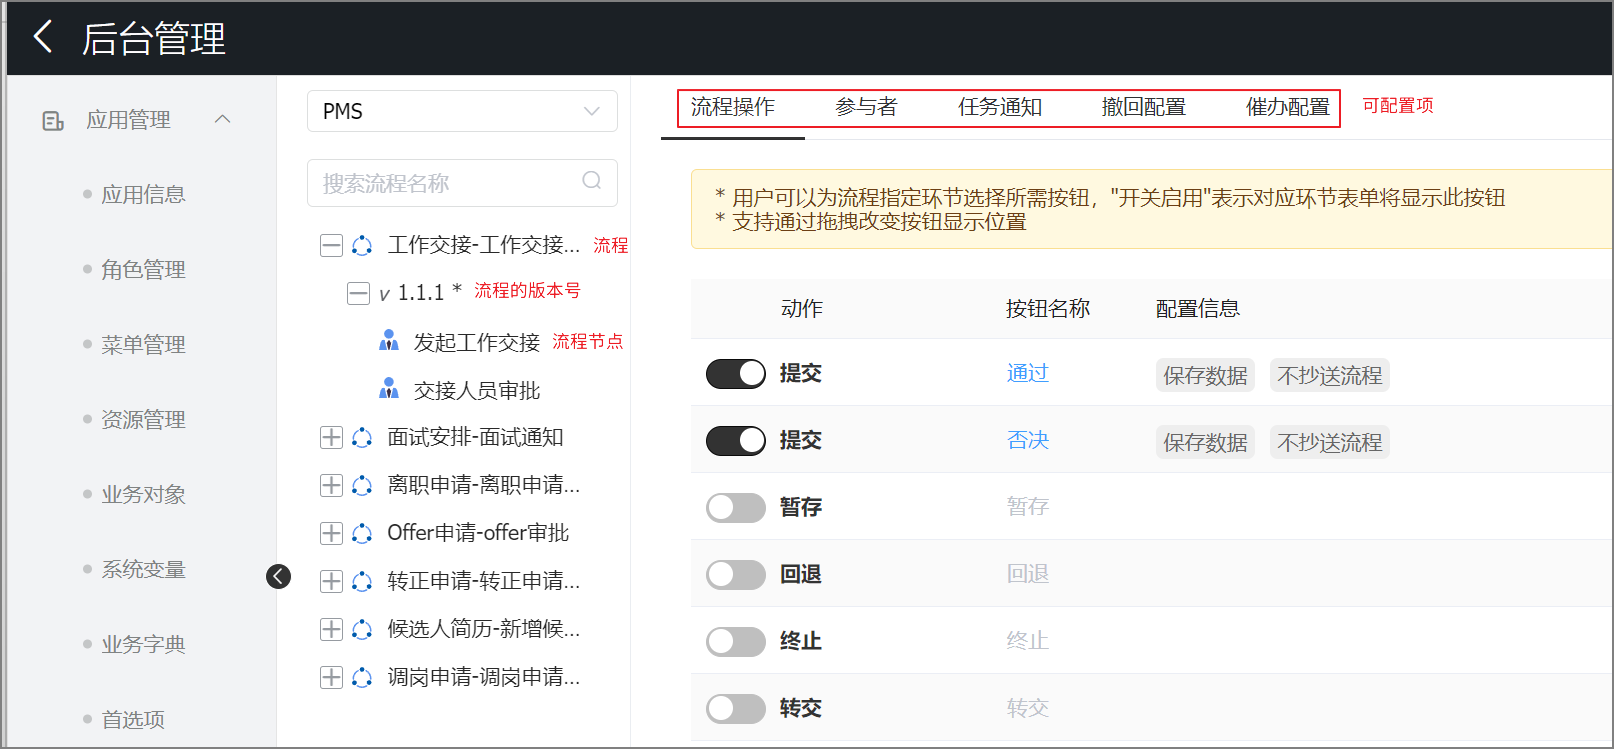Switch to the 参与者 tab

tap(866, 107)
